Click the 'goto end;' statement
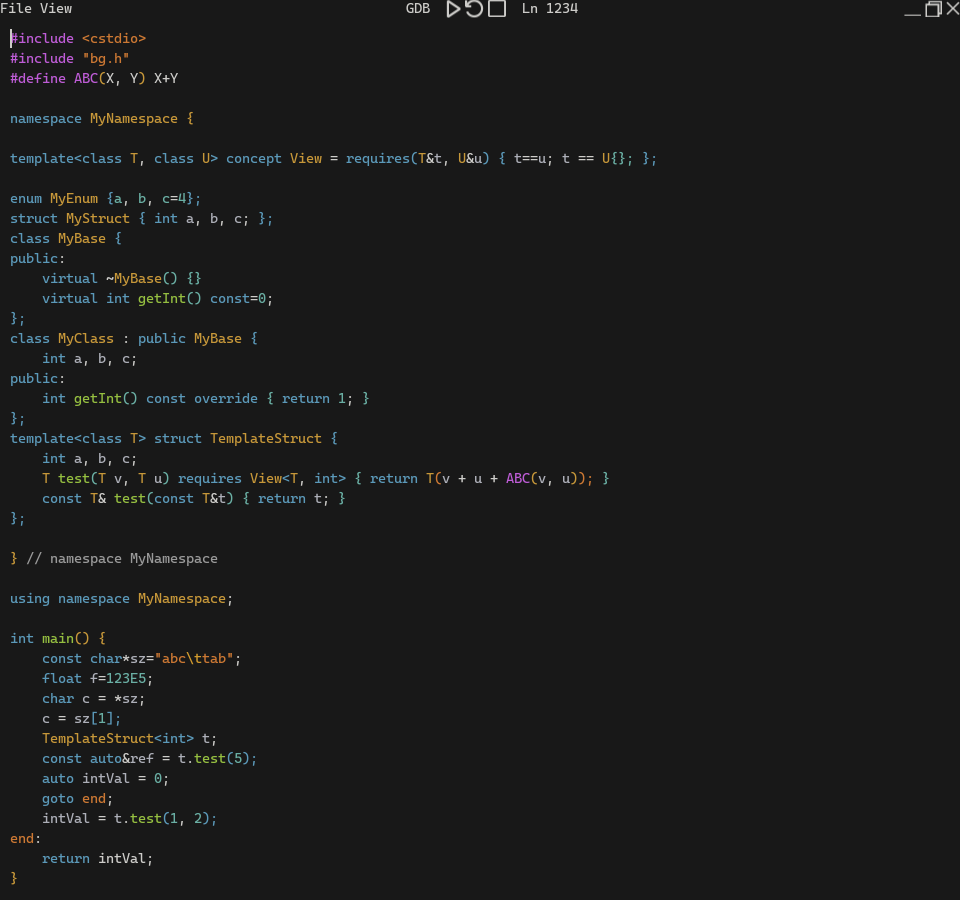Image resolution: width=960 pixels, height=900 pixels. coord(78,798)
